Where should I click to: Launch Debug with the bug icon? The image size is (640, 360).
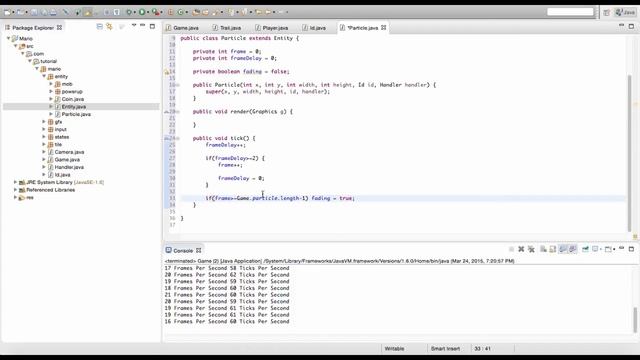pyautogui.click(x=129, y=12)
